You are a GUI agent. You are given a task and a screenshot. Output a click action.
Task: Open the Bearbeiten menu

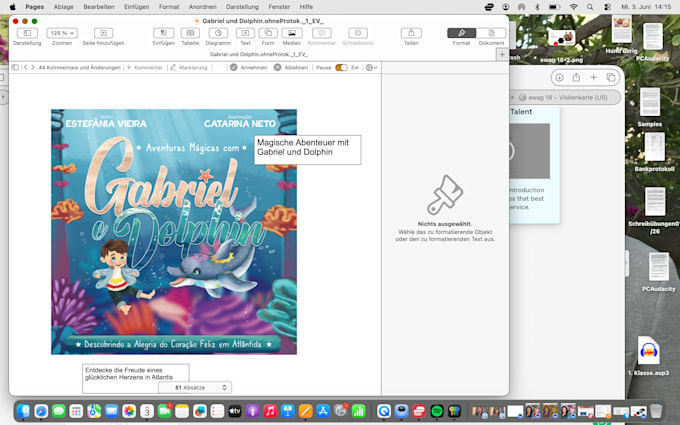(99, 7)
